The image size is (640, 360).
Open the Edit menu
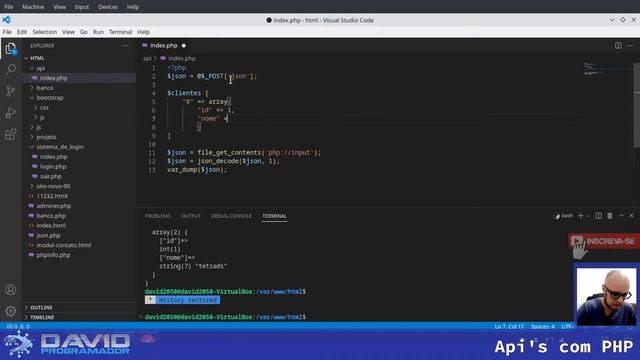pos(22,32)
